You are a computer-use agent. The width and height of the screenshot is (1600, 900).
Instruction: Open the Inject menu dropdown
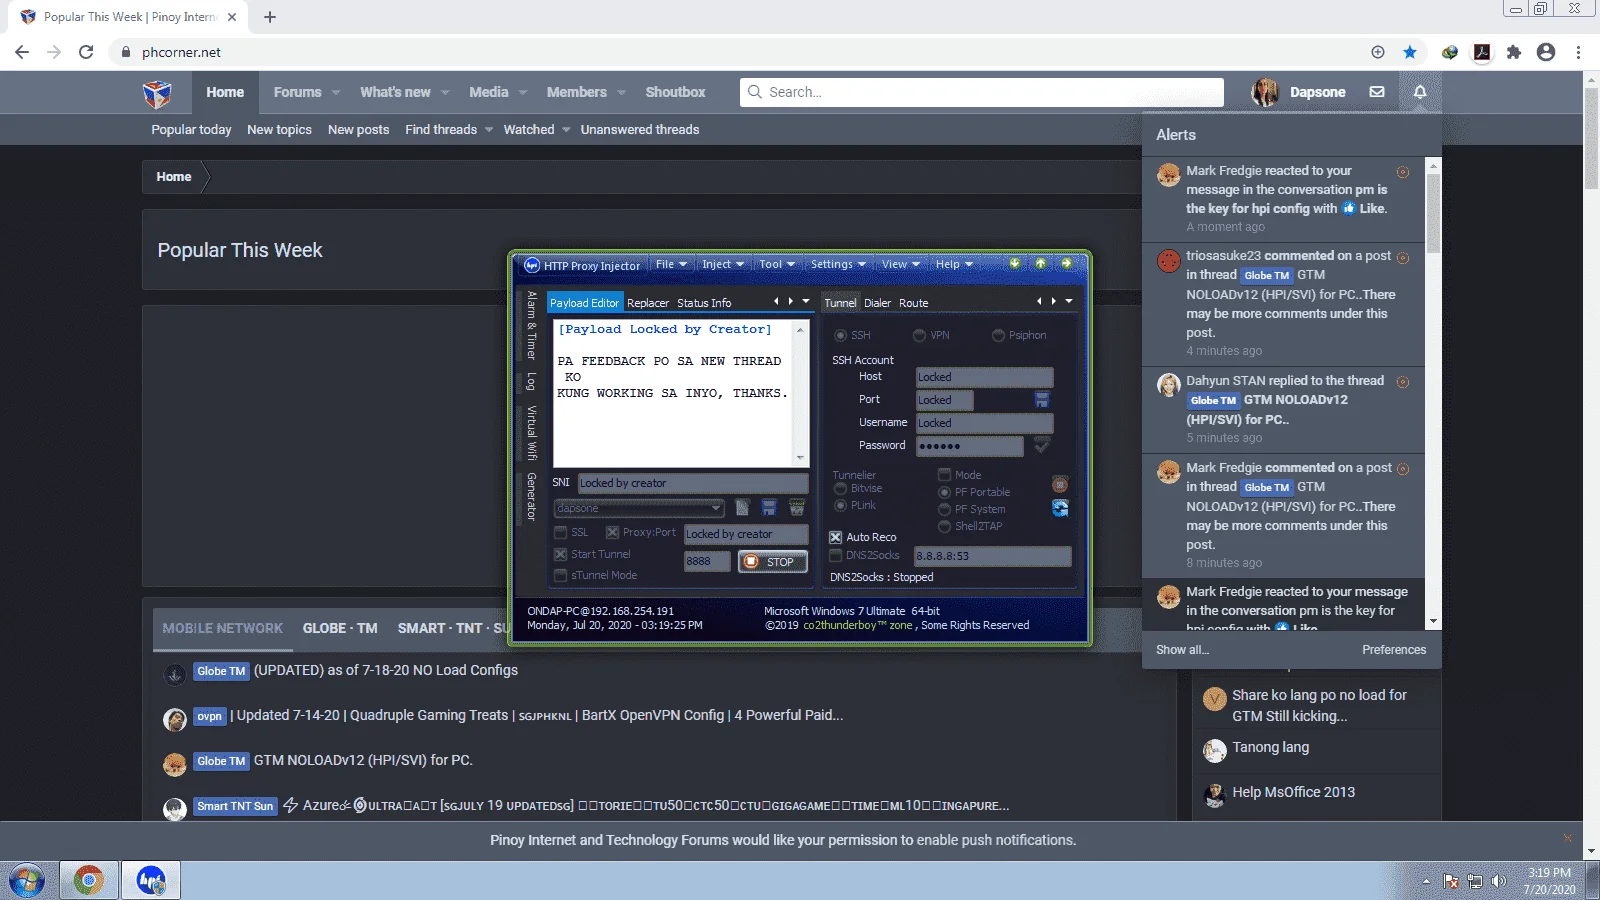coord(723,264)
